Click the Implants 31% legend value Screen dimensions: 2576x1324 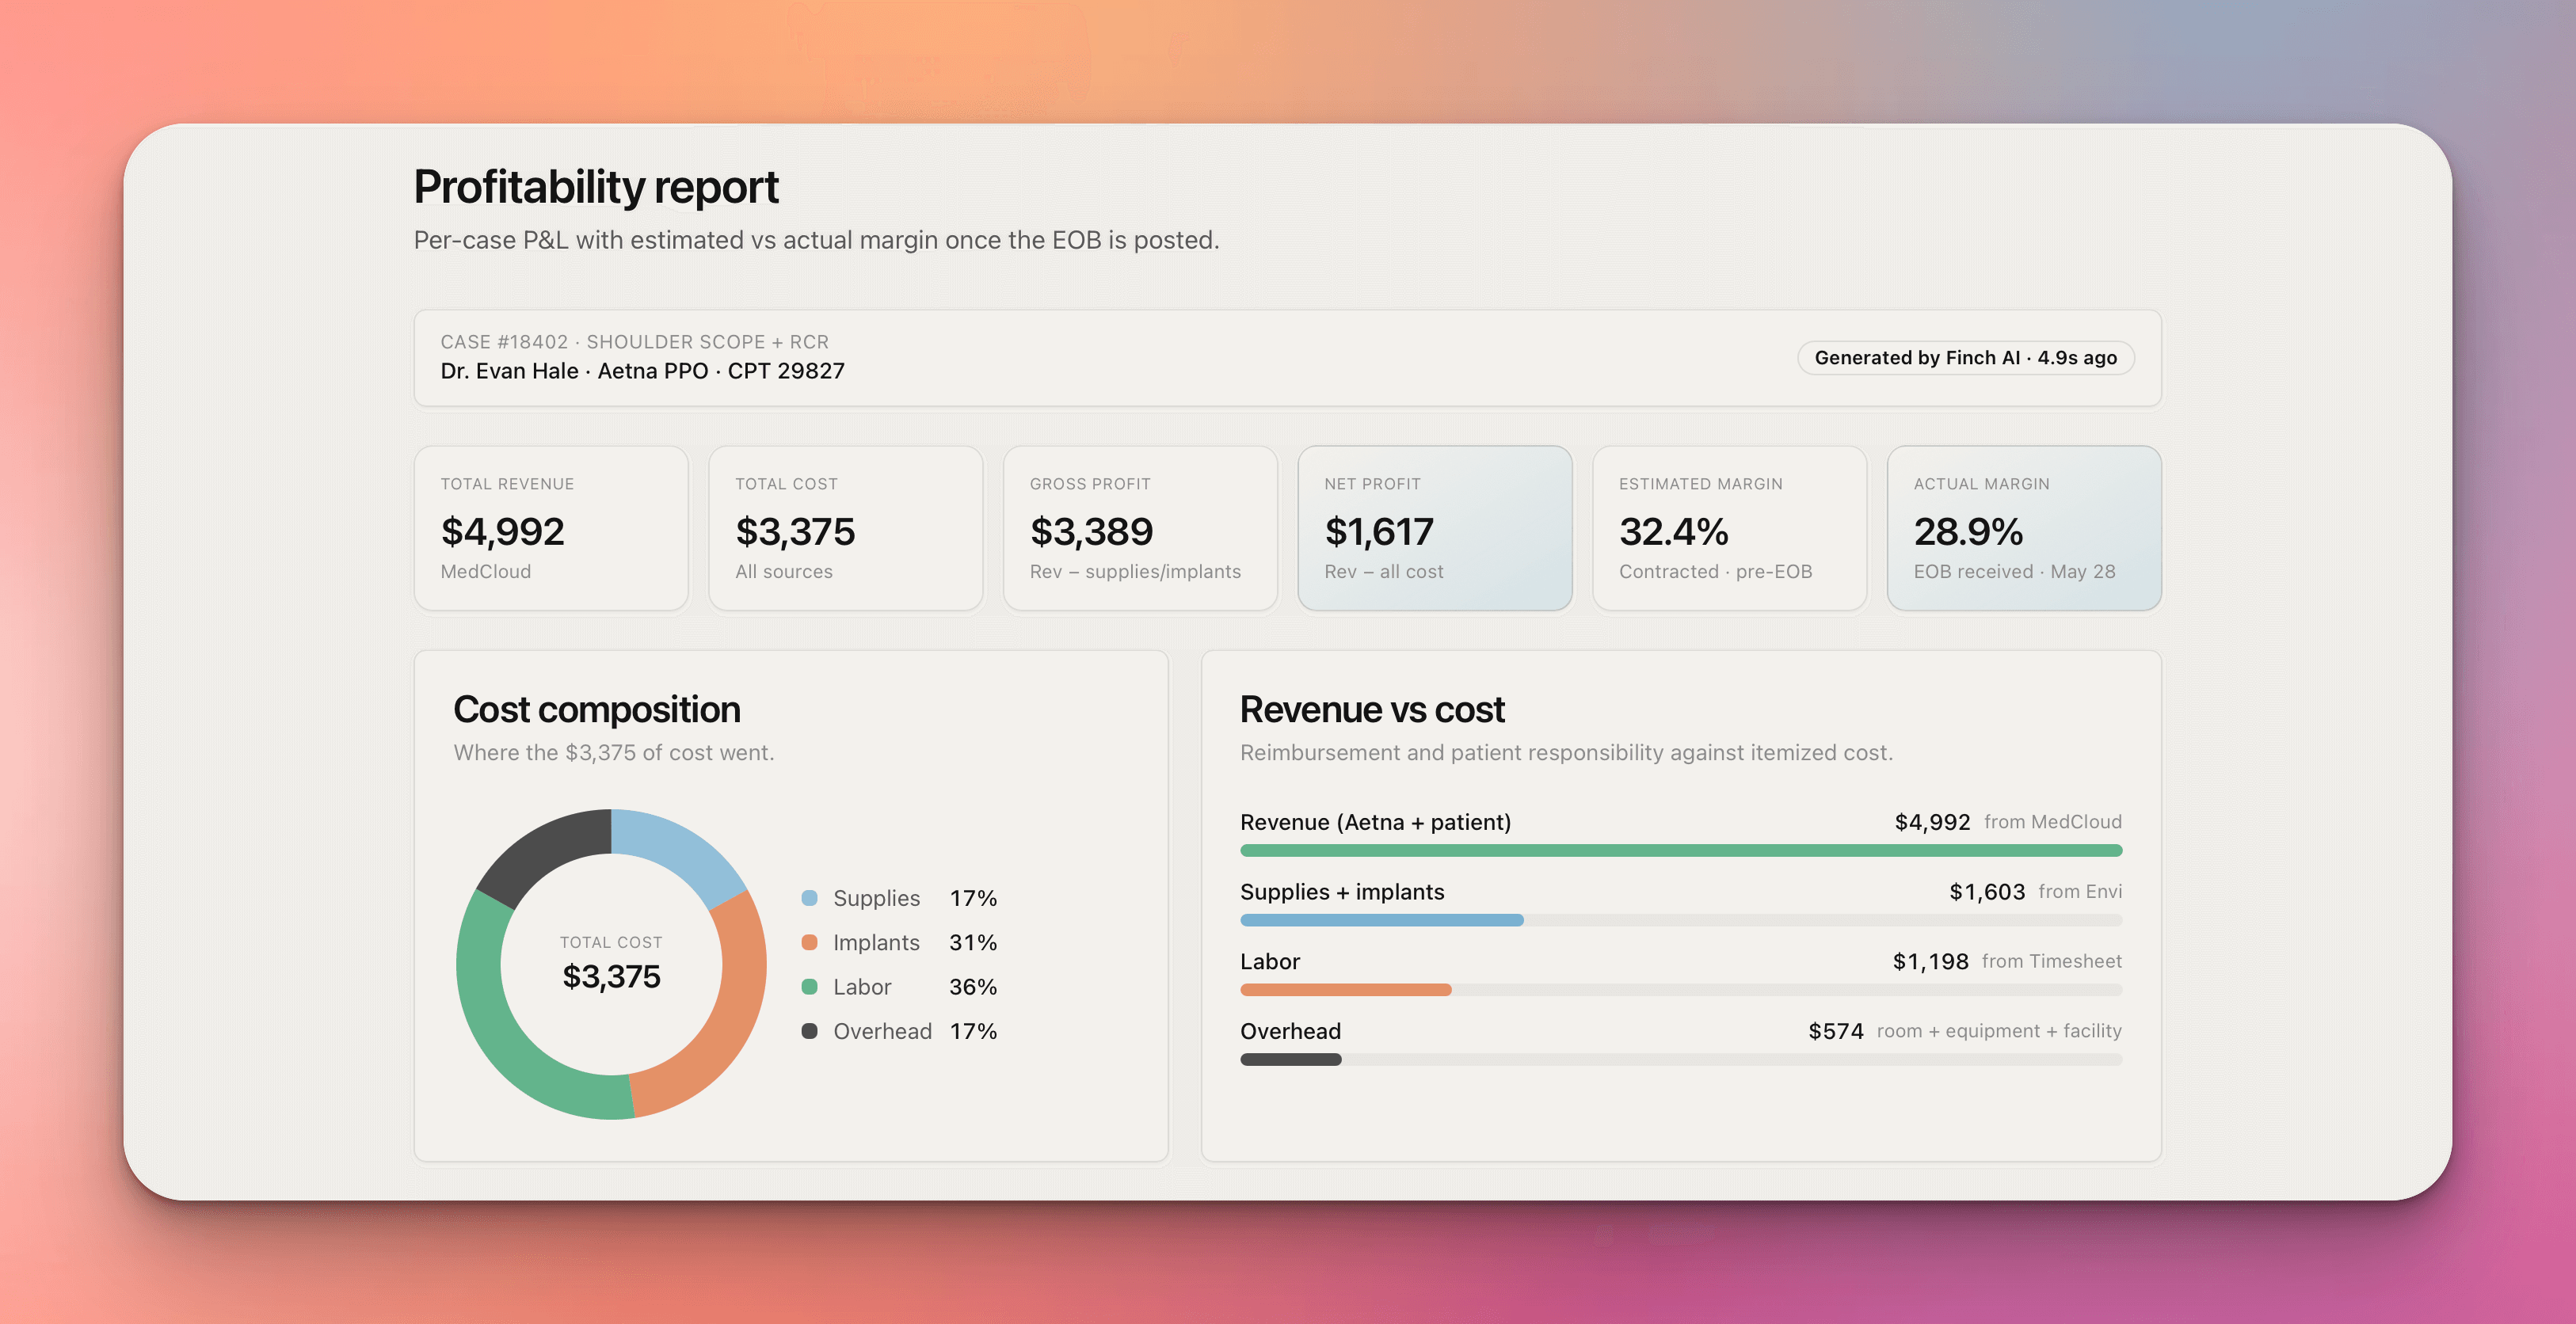[x=973, y=942]
